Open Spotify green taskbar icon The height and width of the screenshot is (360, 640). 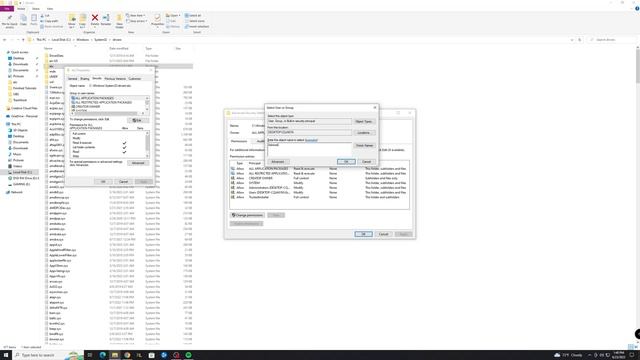188,355
